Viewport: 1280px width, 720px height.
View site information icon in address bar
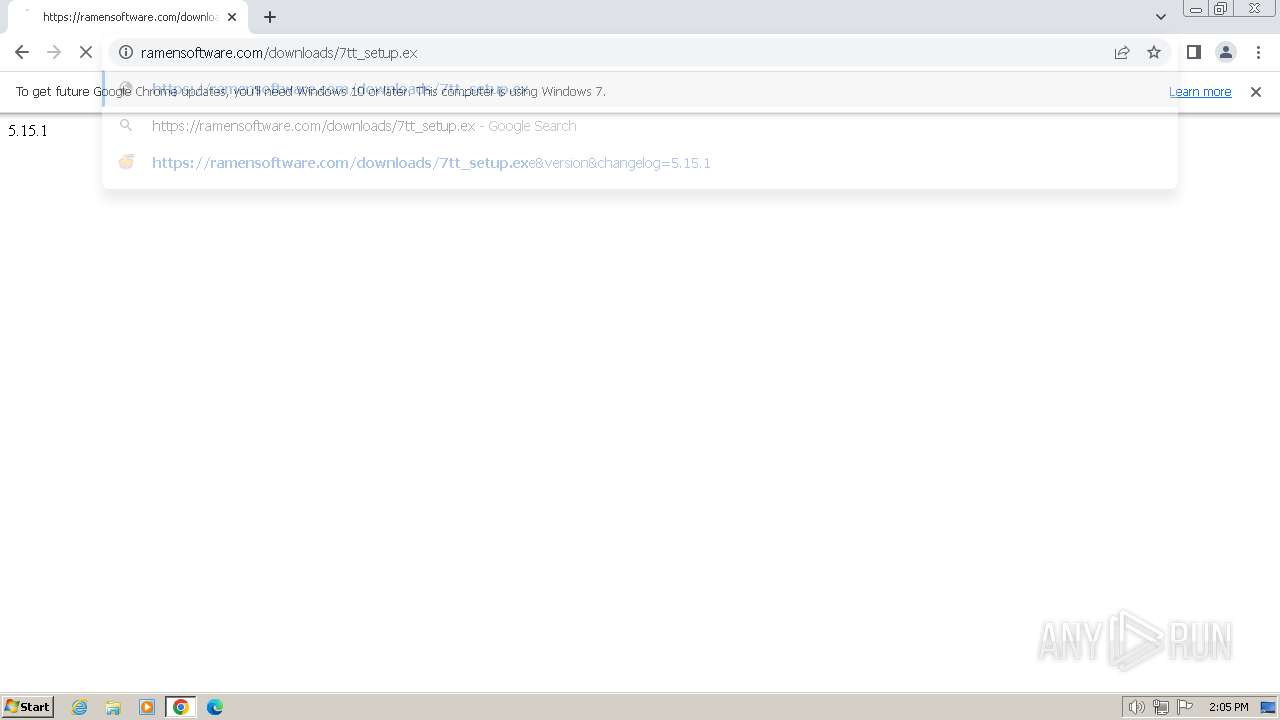126,52
